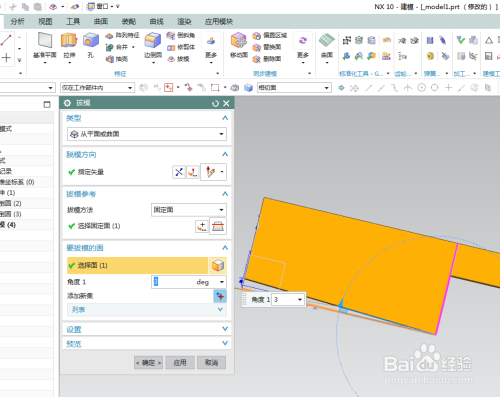Toggle the point on face snap

pos(474,88)
